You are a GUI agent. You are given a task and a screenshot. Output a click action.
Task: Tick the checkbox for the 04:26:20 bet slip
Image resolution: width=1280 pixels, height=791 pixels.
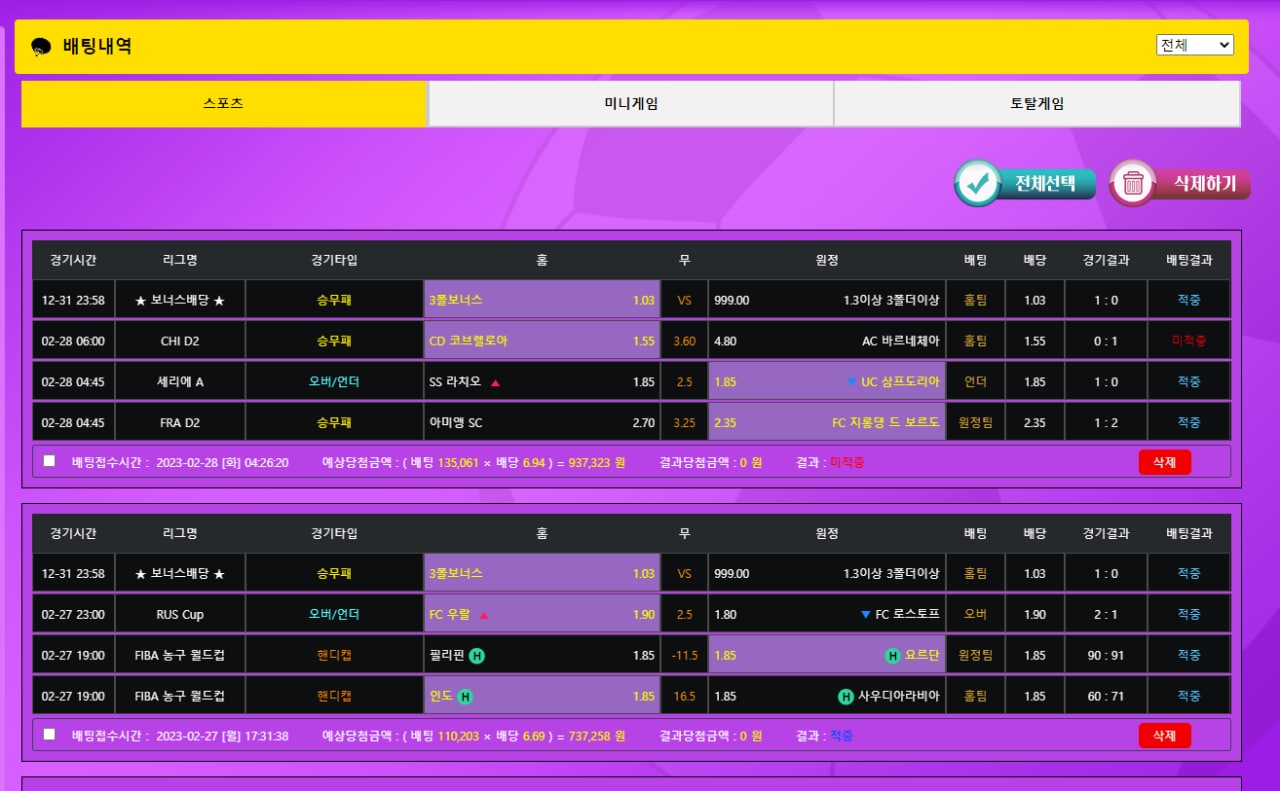[49, 461]
